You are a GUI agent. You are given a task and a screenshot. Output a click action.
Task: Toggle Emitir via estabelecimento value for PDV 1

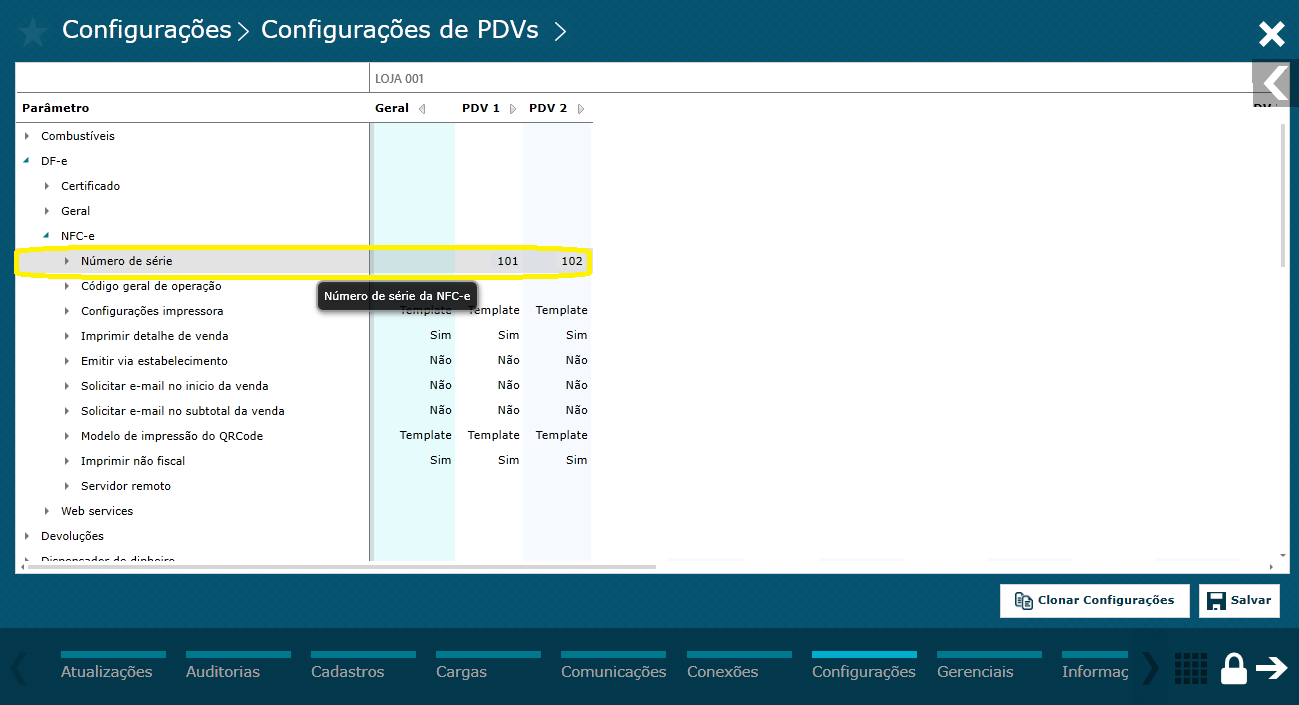point(508,360)
